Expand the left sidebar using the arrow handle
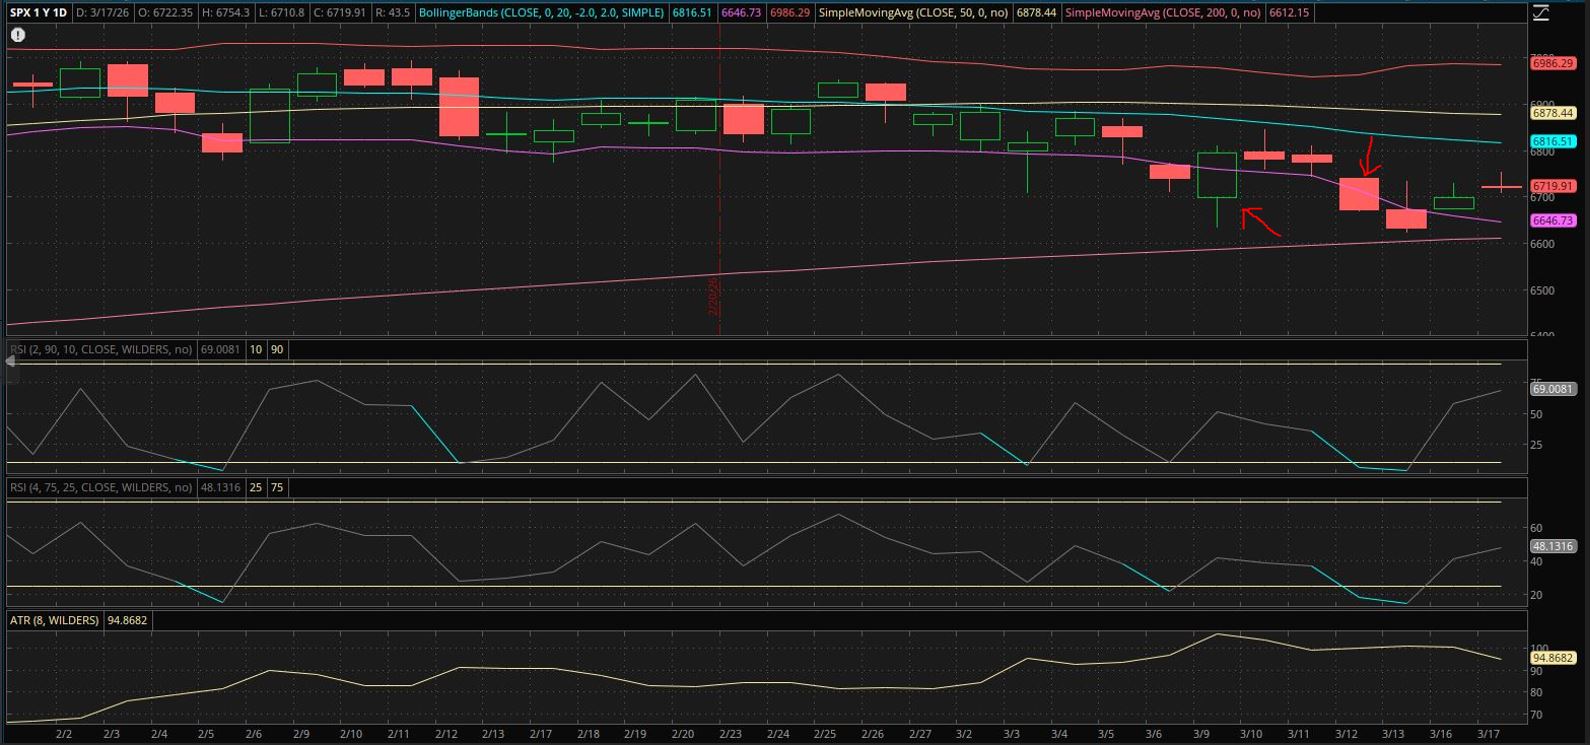The height and width of the screenshot is (745, 1590). 11,361
